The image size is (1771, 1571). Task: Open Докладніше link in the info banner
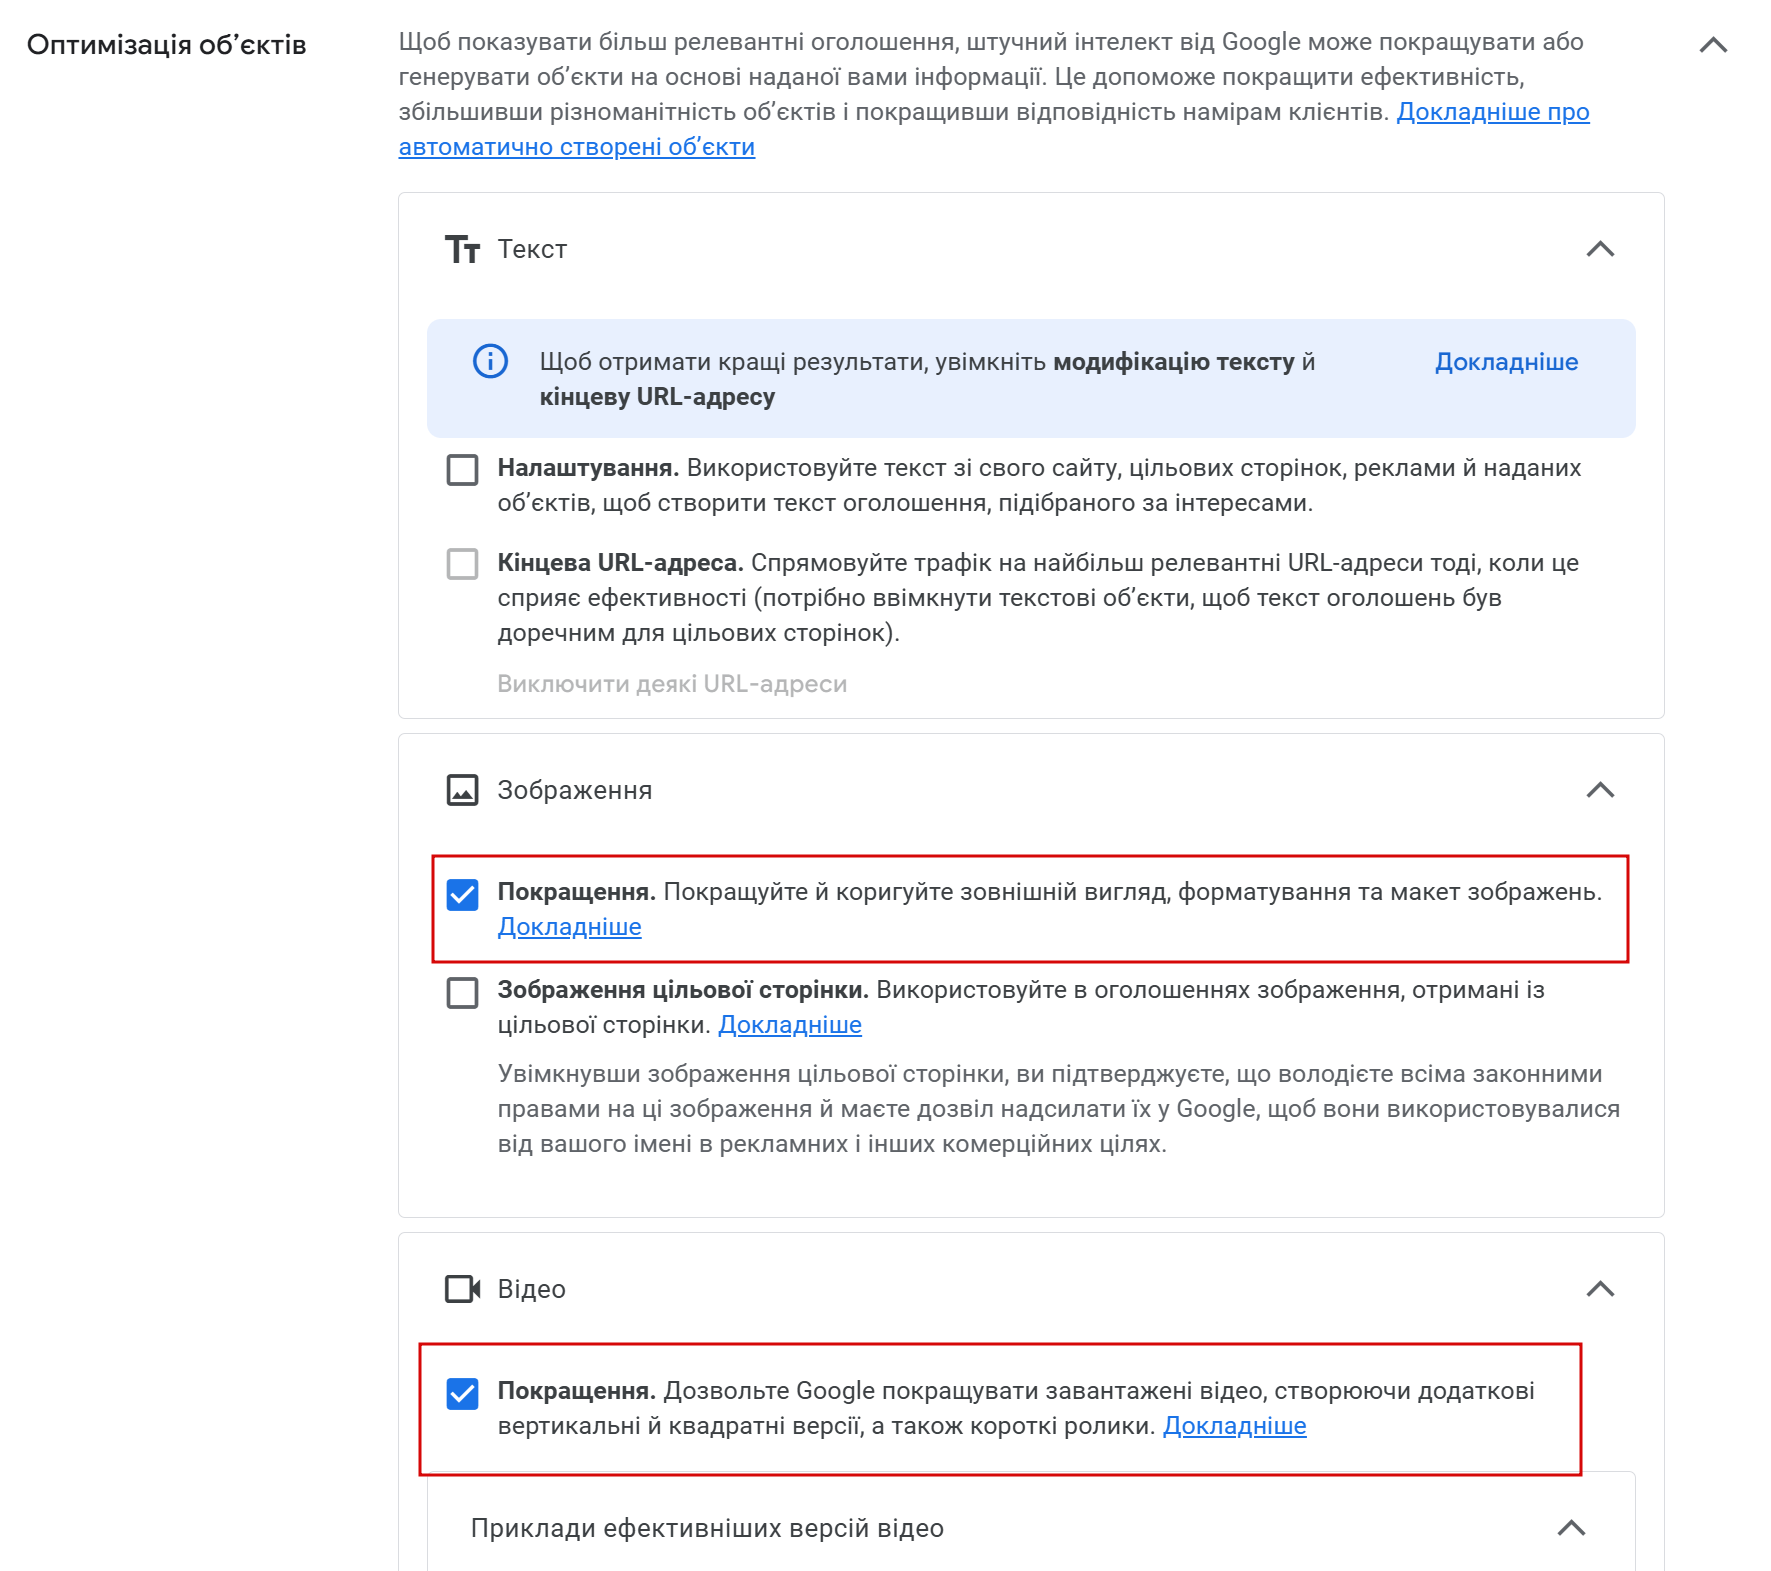(1506, 362)
